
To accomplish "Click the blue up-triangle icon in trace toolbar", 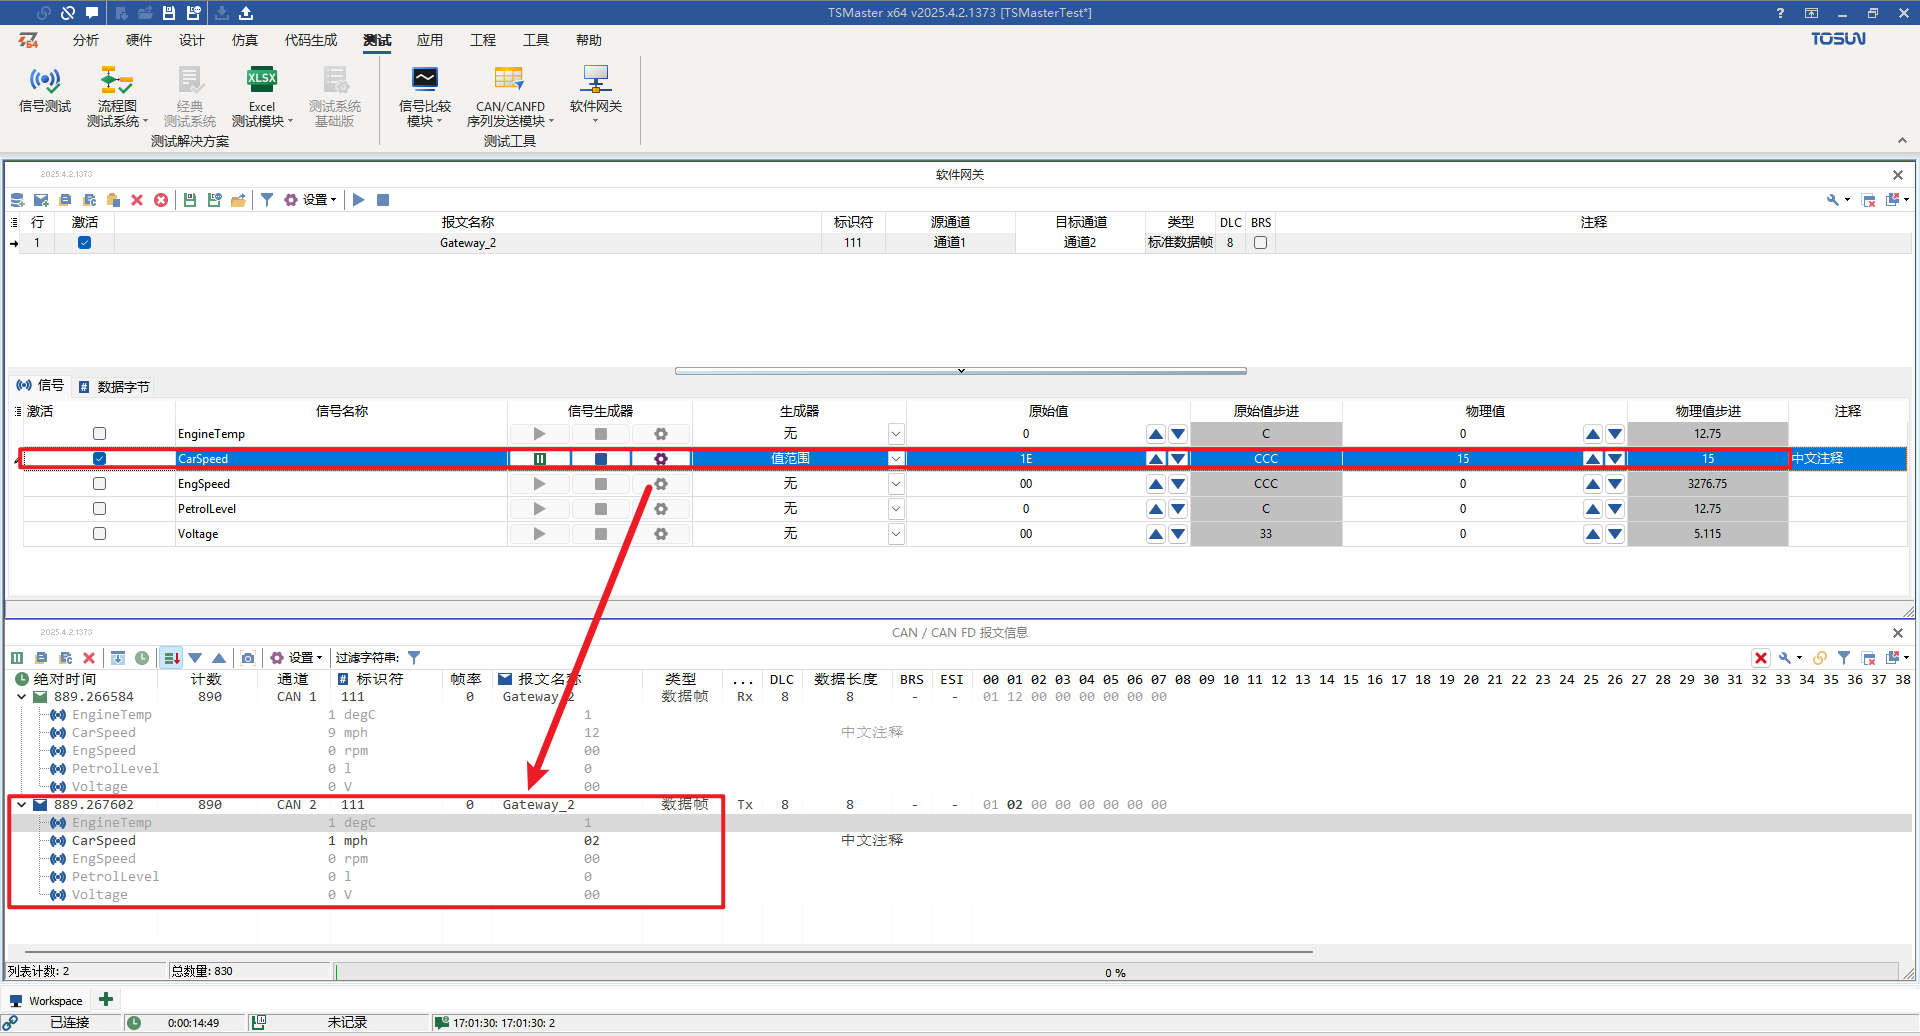I will [219, 658].
